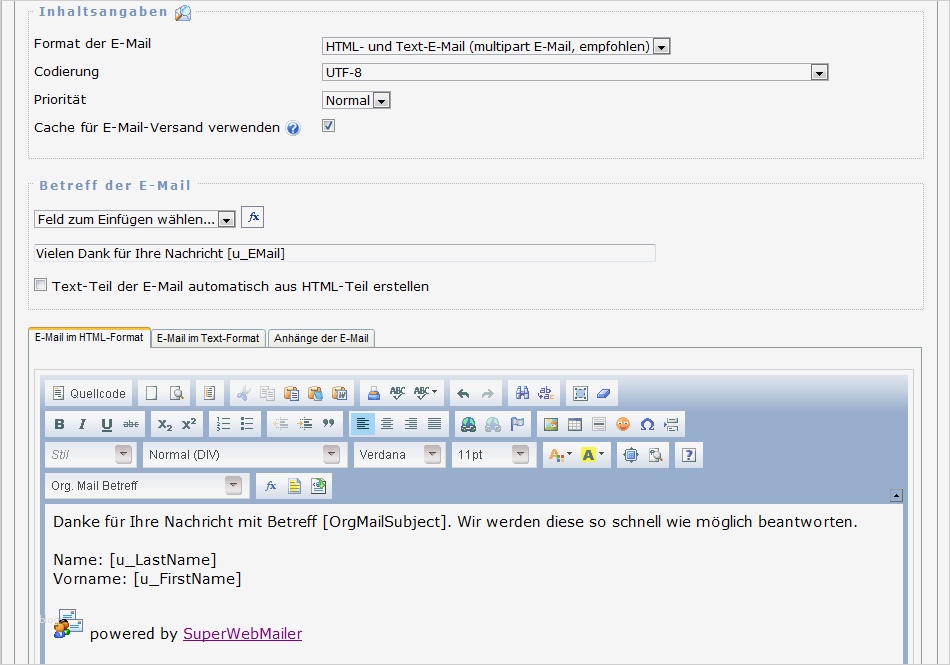Click the editor fx function icon
Viewport: 950px width, 665px height.
270,486
